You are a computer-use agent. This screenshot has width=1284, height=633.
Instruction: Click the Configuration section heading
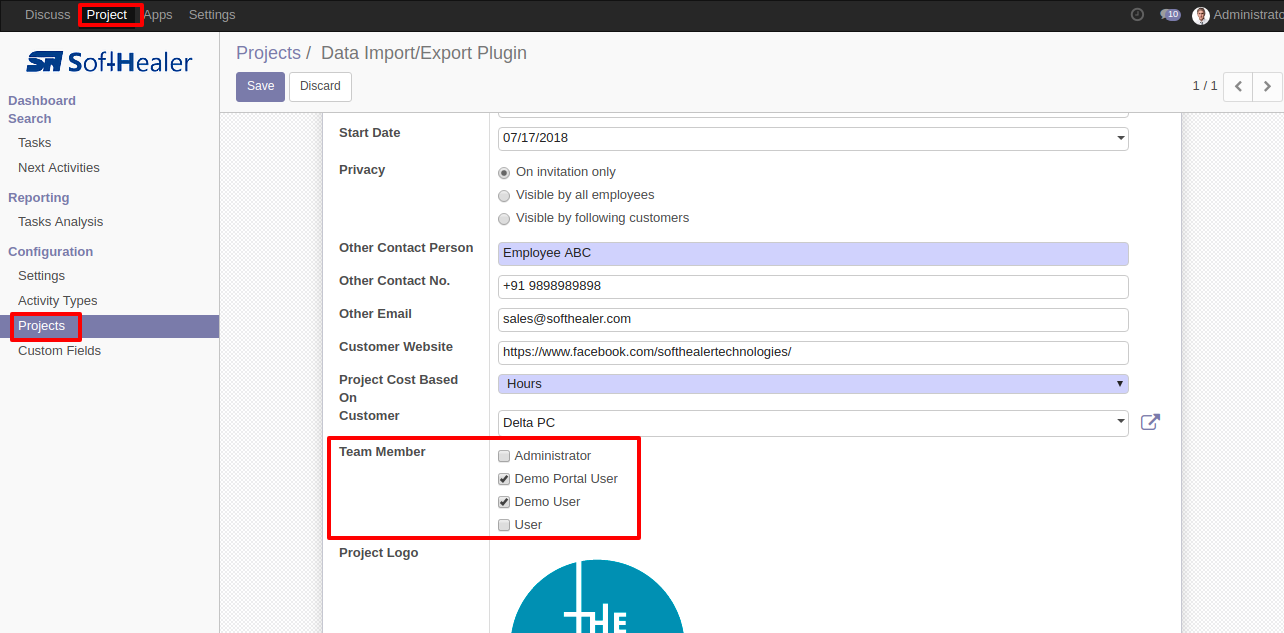coord(51,252)
